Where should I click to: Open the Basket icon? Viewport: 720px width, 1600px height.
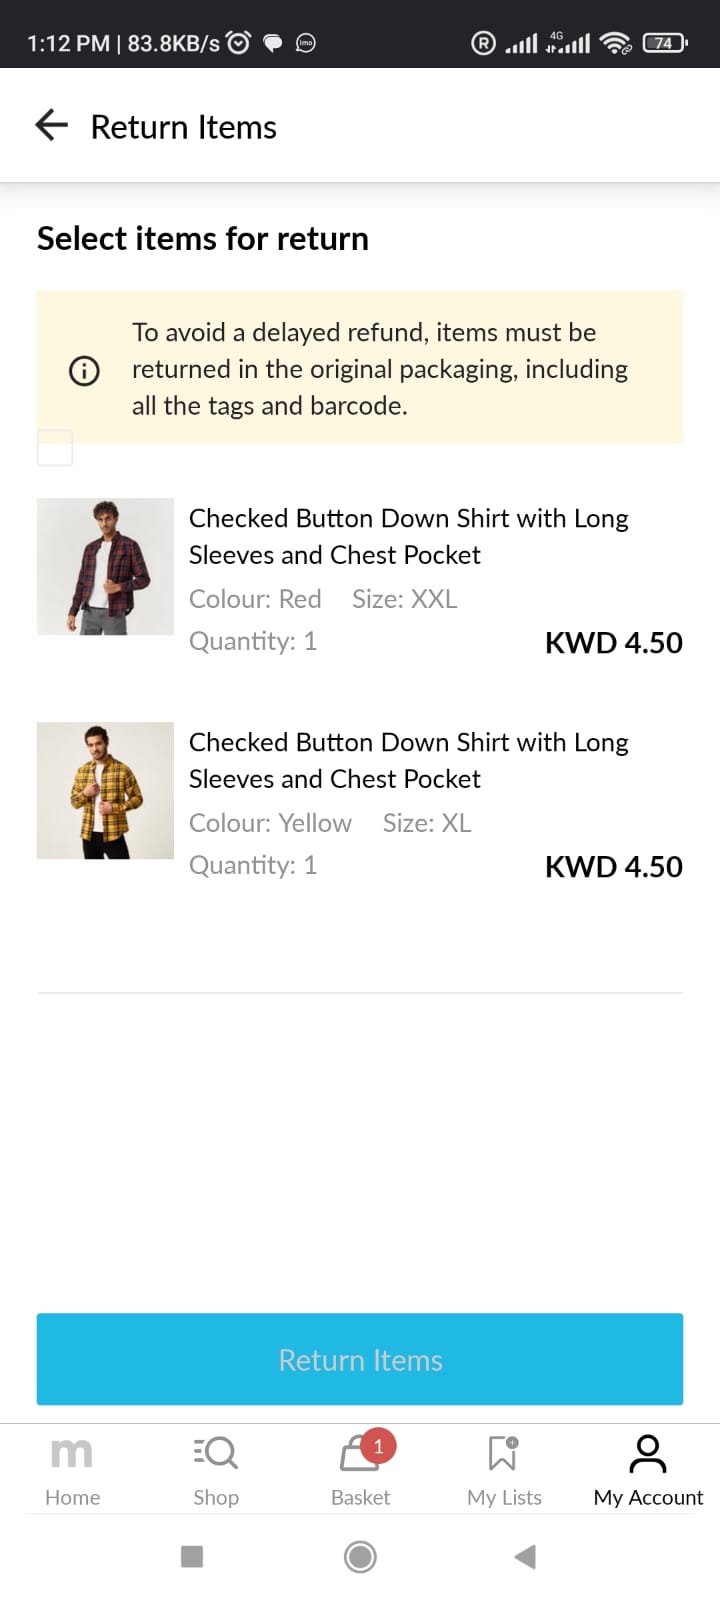pyautogui.click(x=358, y=1456)
